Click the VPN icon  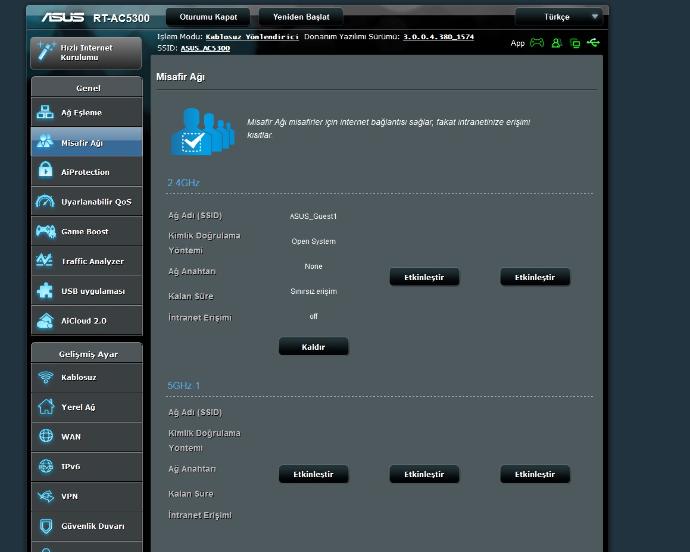(x=46, y=496)
